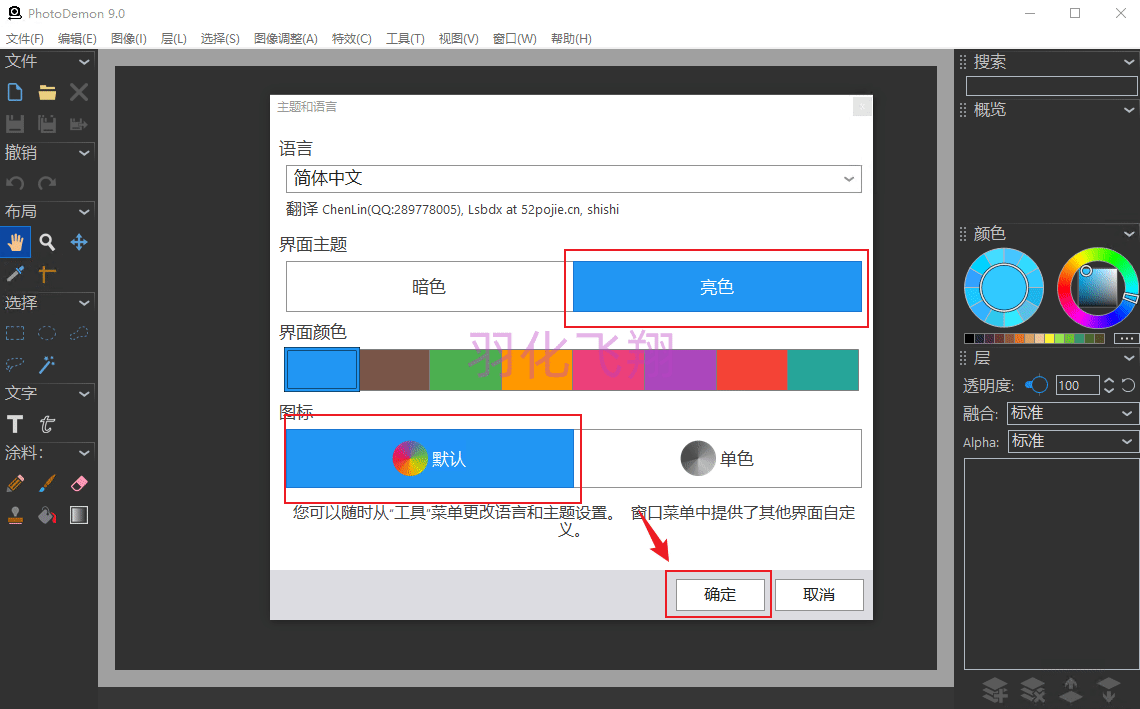Select the Zoom magnifier tool
The width and height of the screenshot is (1140, 709).
pyautogui.click(x=47, y=242)
